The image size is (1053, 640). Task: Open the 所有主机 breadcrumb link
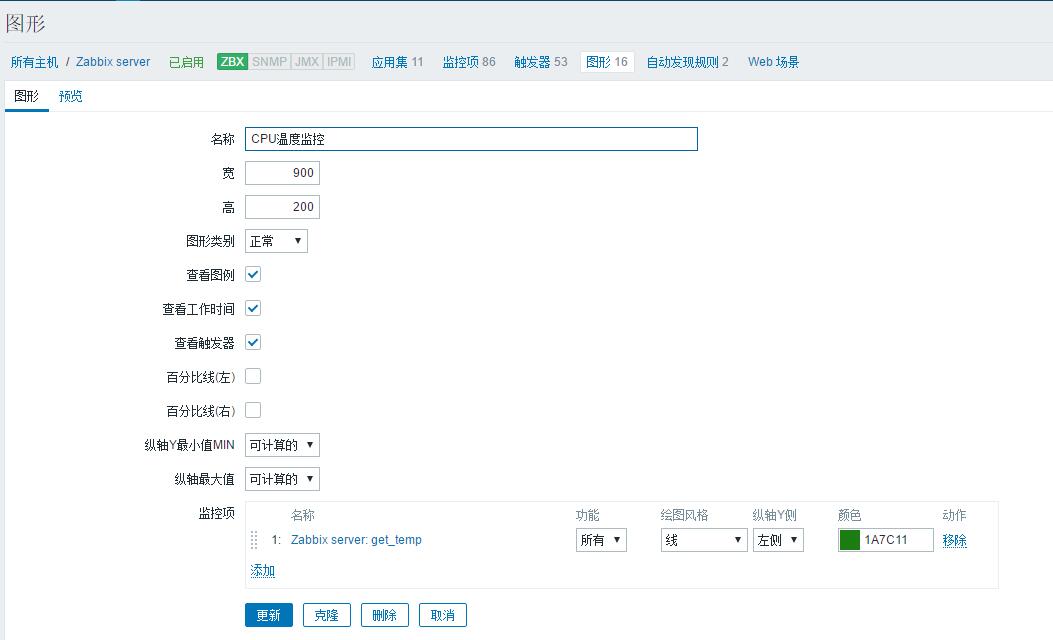pos(34,62)
